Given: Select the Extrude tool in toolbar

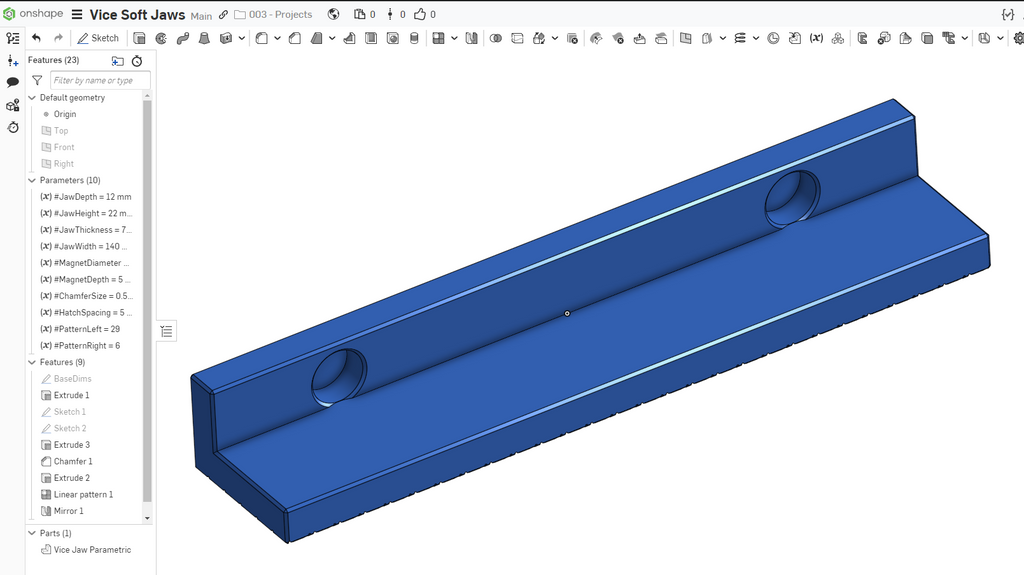Looking at the screenshot, I should point(139,39).
